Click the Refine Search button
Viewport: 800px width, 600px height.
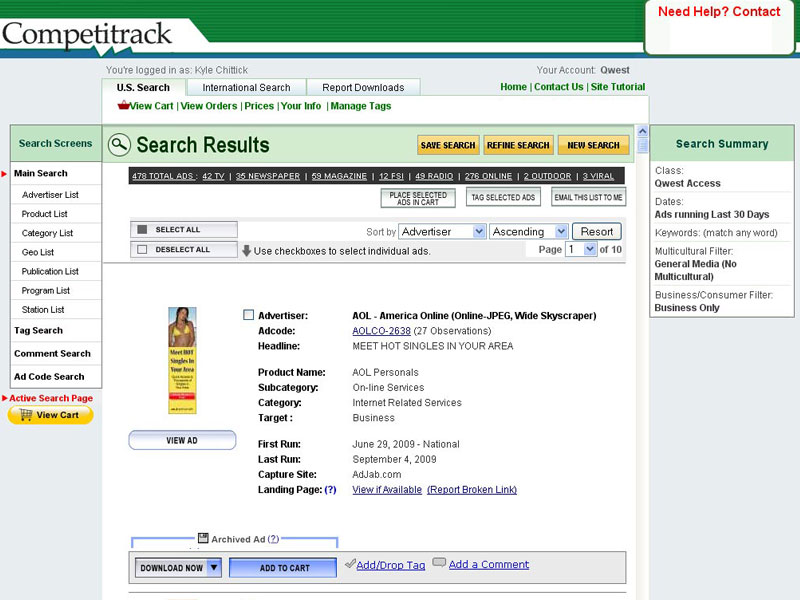coord(518,145)
